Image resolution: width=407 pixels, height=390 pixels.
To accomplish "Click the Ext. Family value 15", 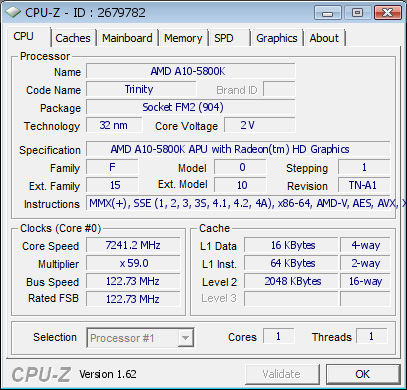I will tap(112, 185).
